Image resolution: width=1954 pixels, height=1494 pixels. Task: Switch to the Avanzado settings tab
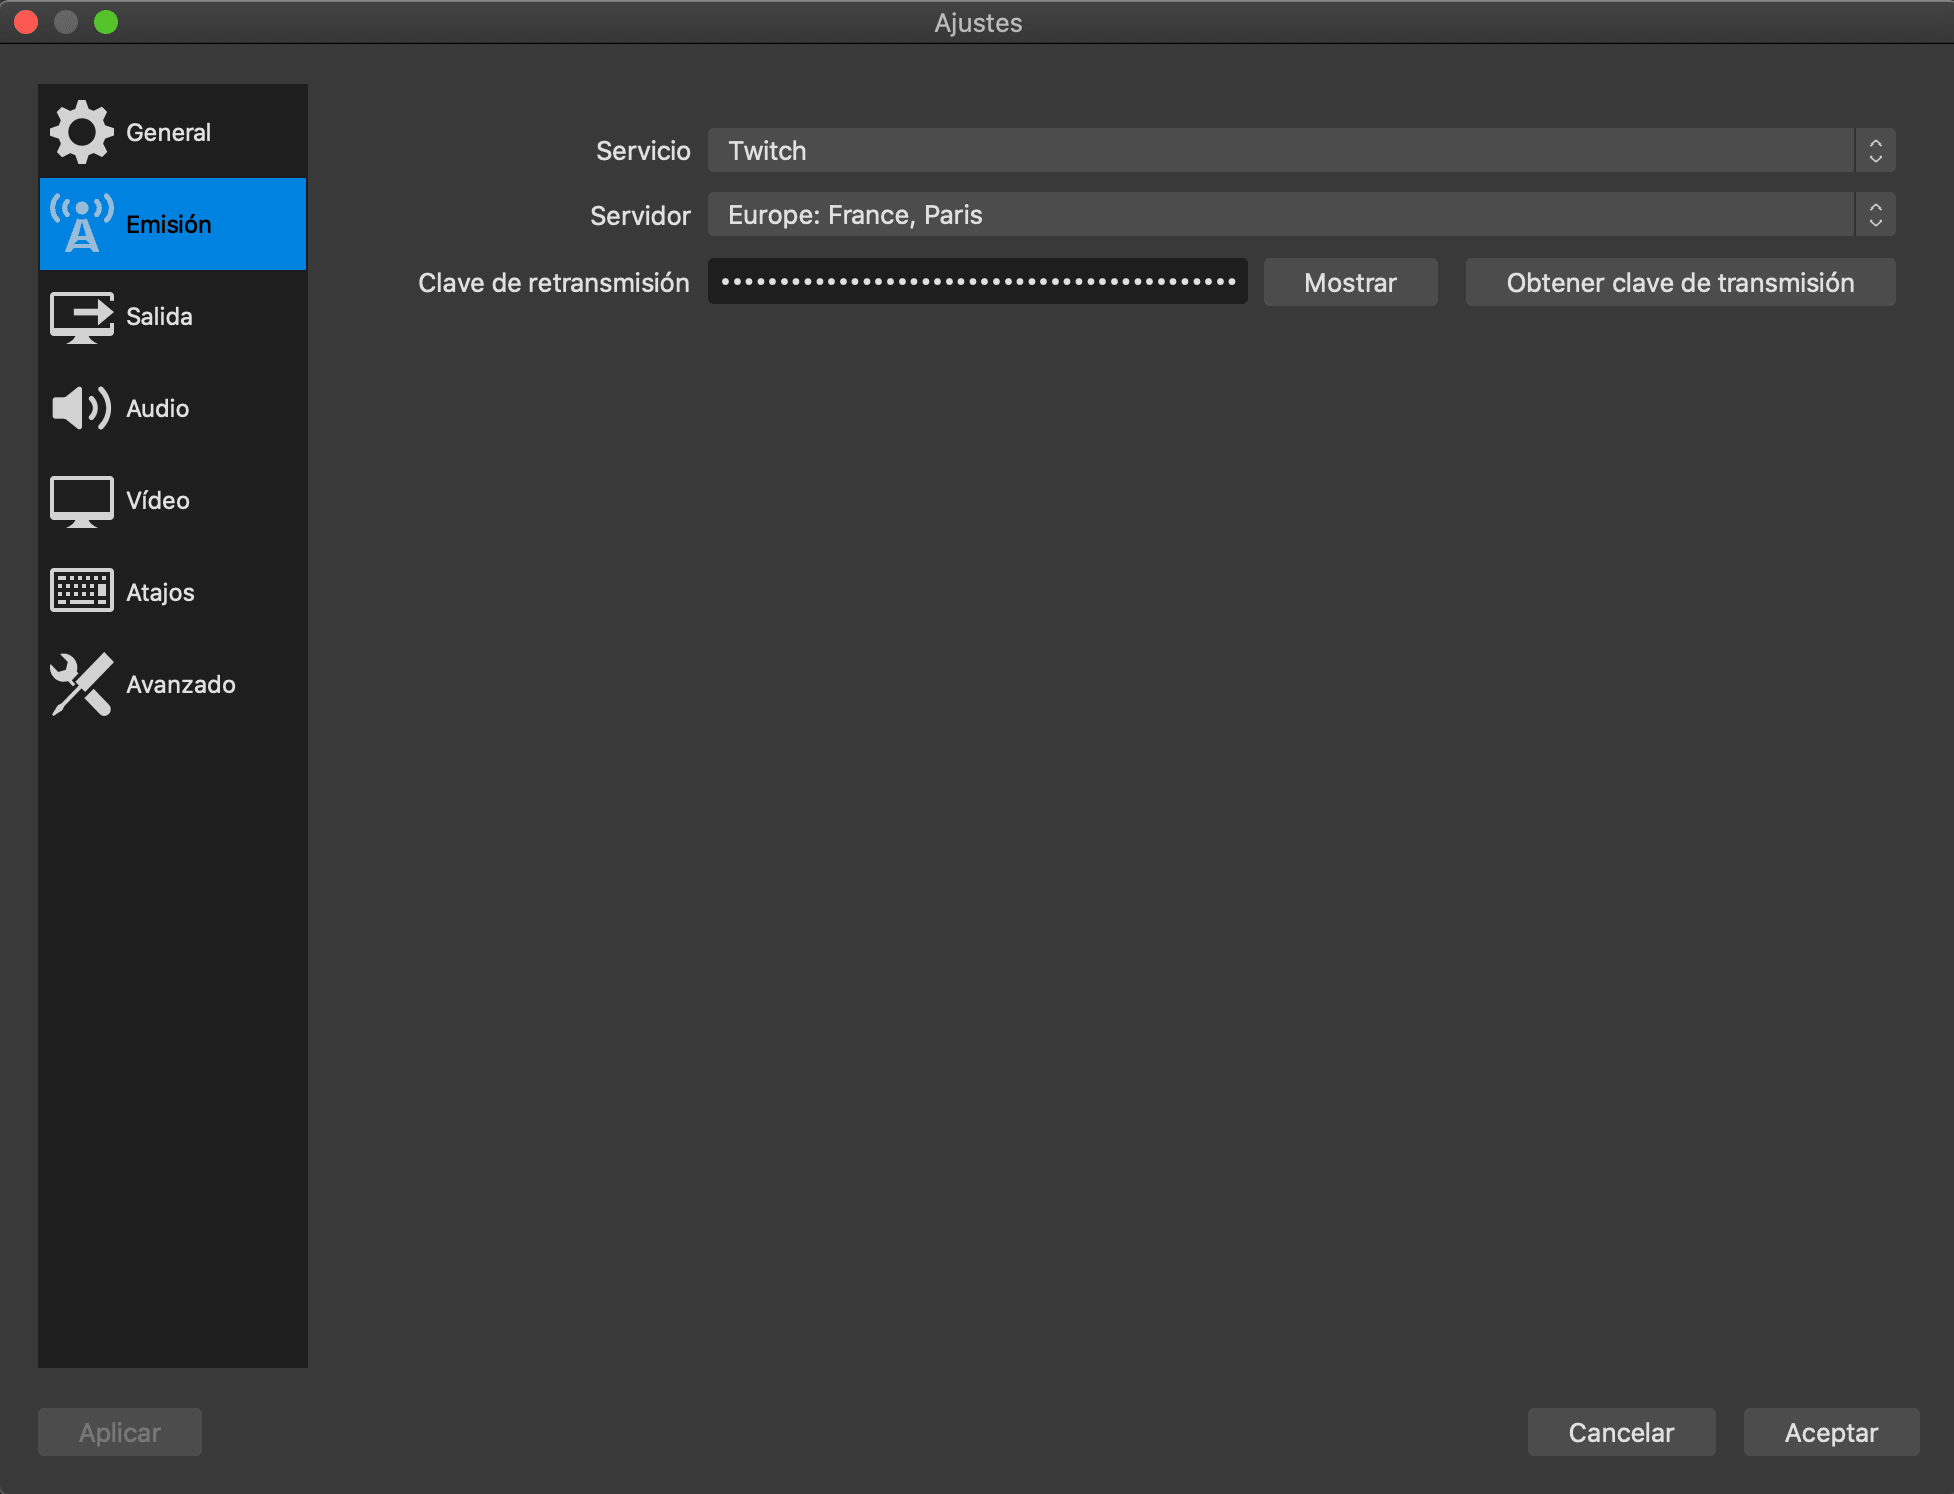[x=180, y=684]
